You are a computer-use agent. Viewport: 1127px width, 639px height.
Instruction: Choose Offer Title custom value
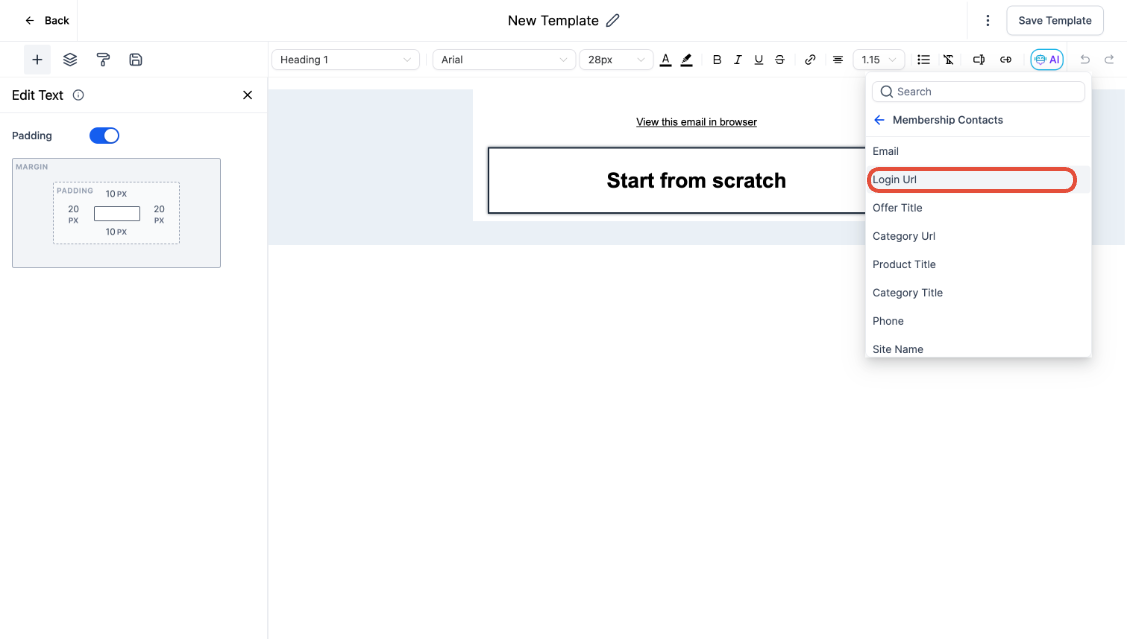coord(897,208)
